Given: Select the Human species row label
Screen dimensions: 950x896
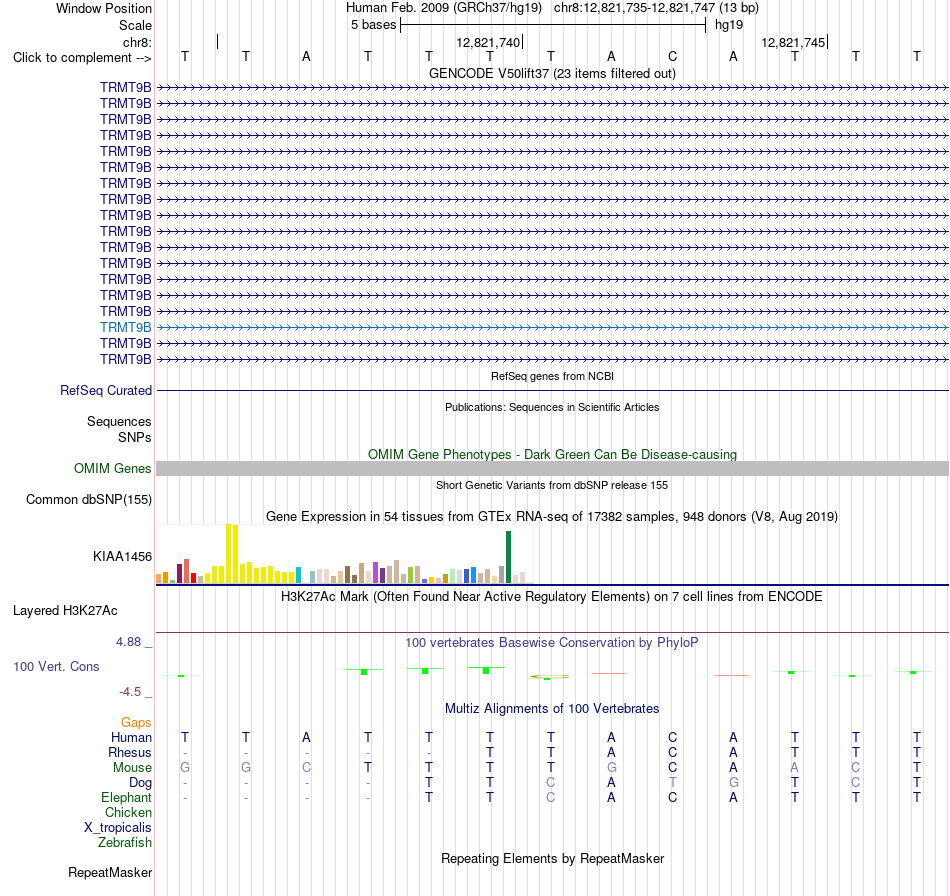Looking at the screenshot, I should pyautogui.click(x=131, y=737).
